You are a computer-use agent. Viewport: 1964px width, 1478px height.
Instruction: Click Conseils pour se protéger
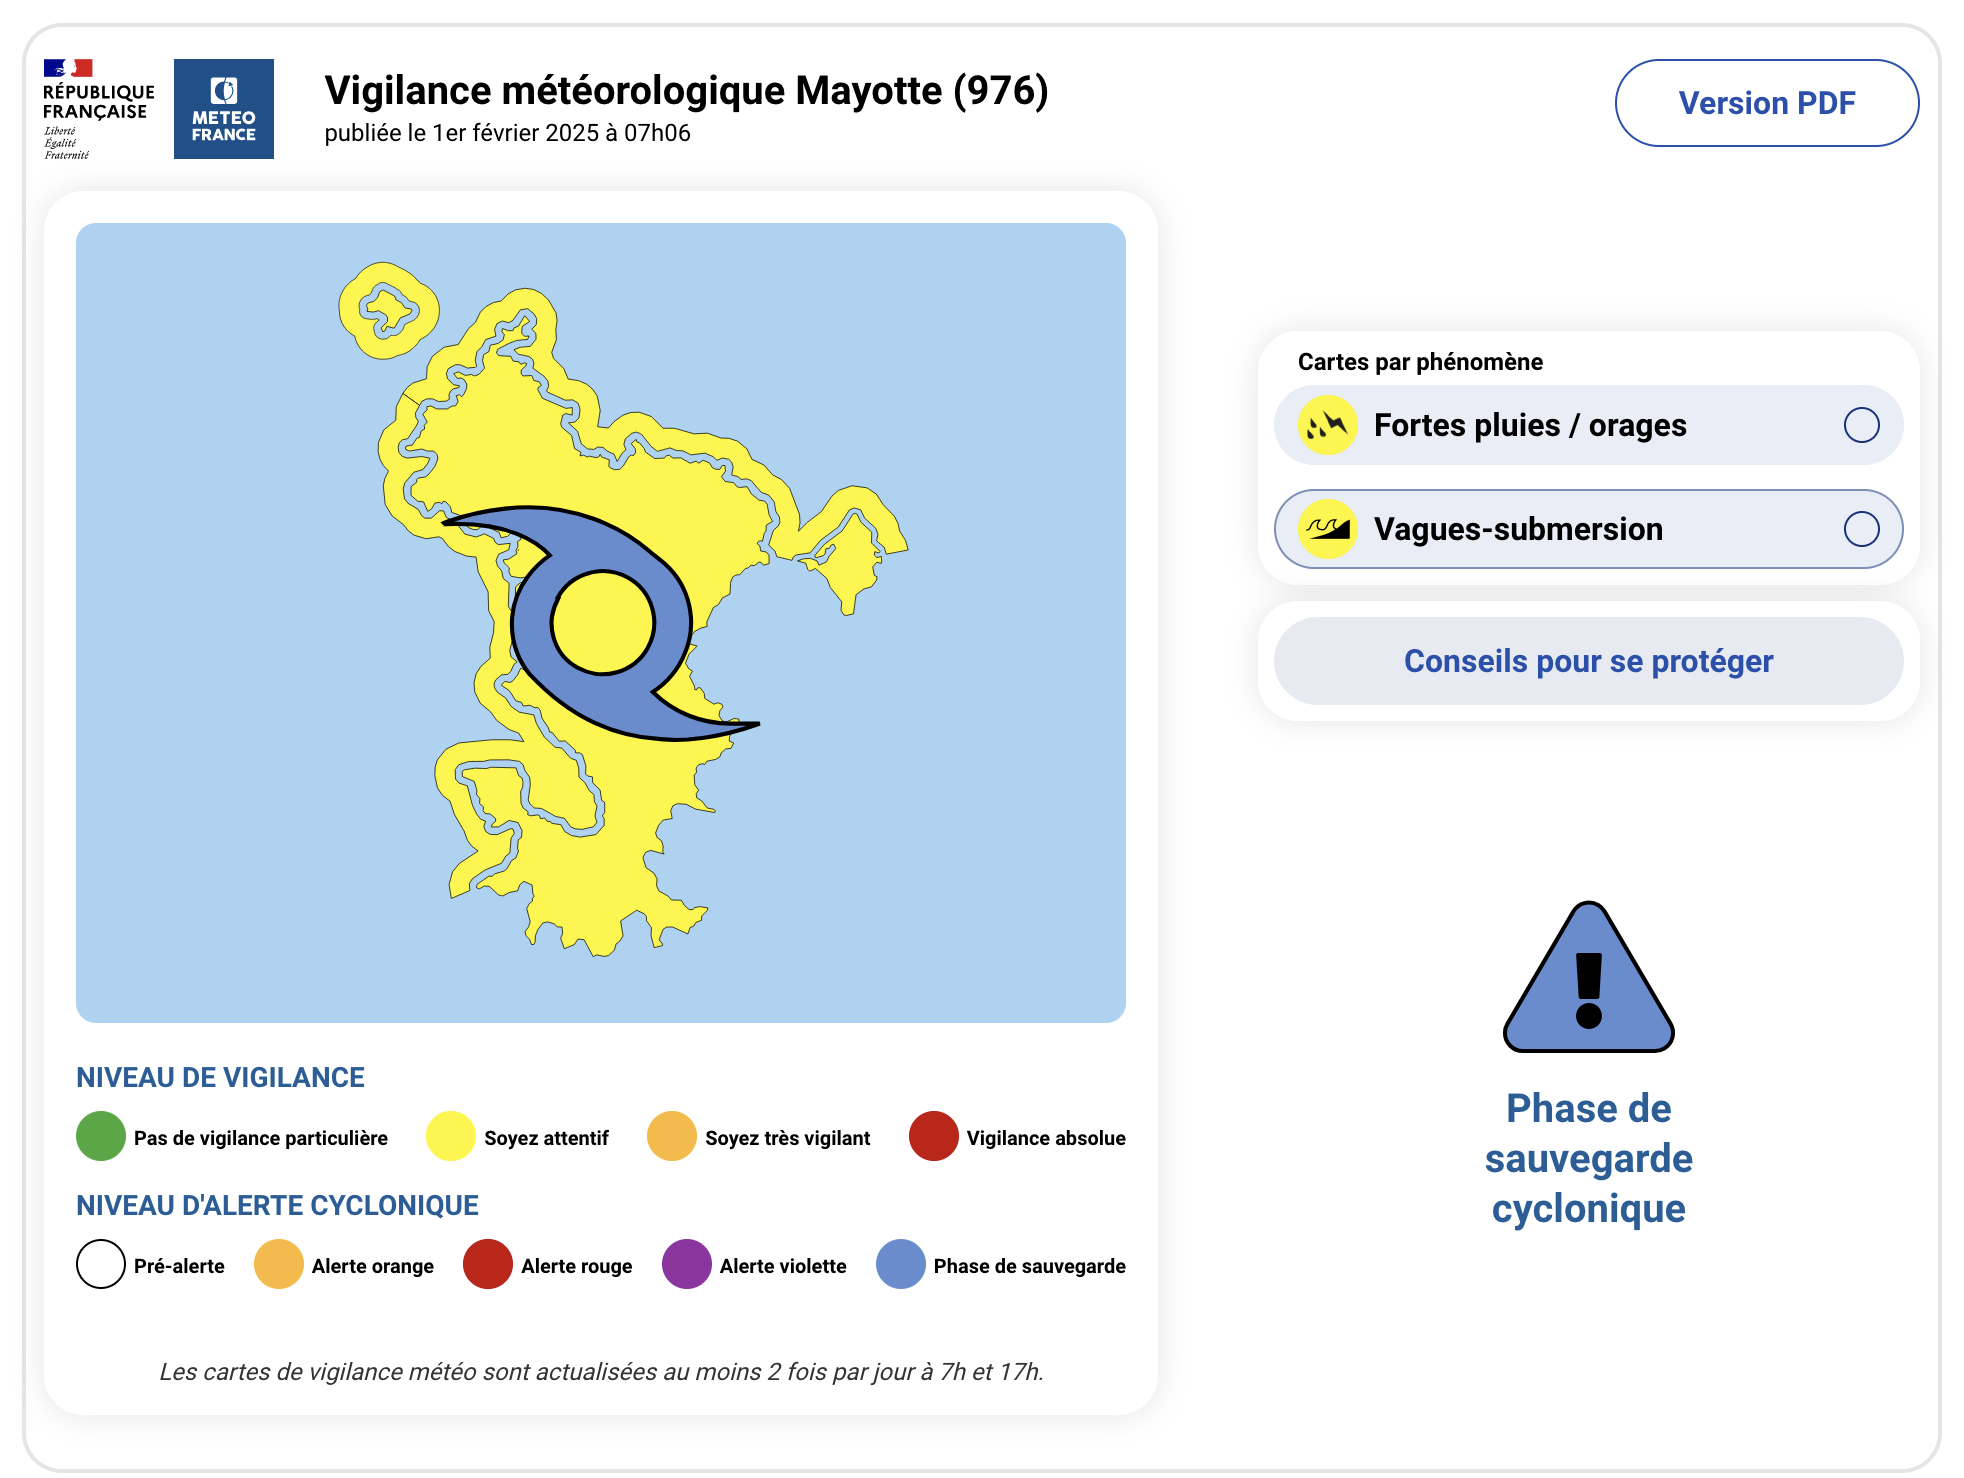(x=1587, y=660)
